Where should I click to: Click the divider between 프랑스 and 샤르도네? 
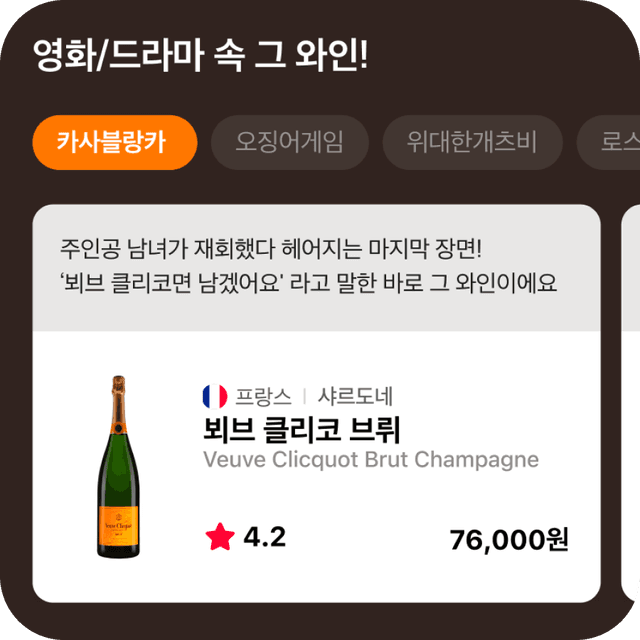(x=304, y=396)
